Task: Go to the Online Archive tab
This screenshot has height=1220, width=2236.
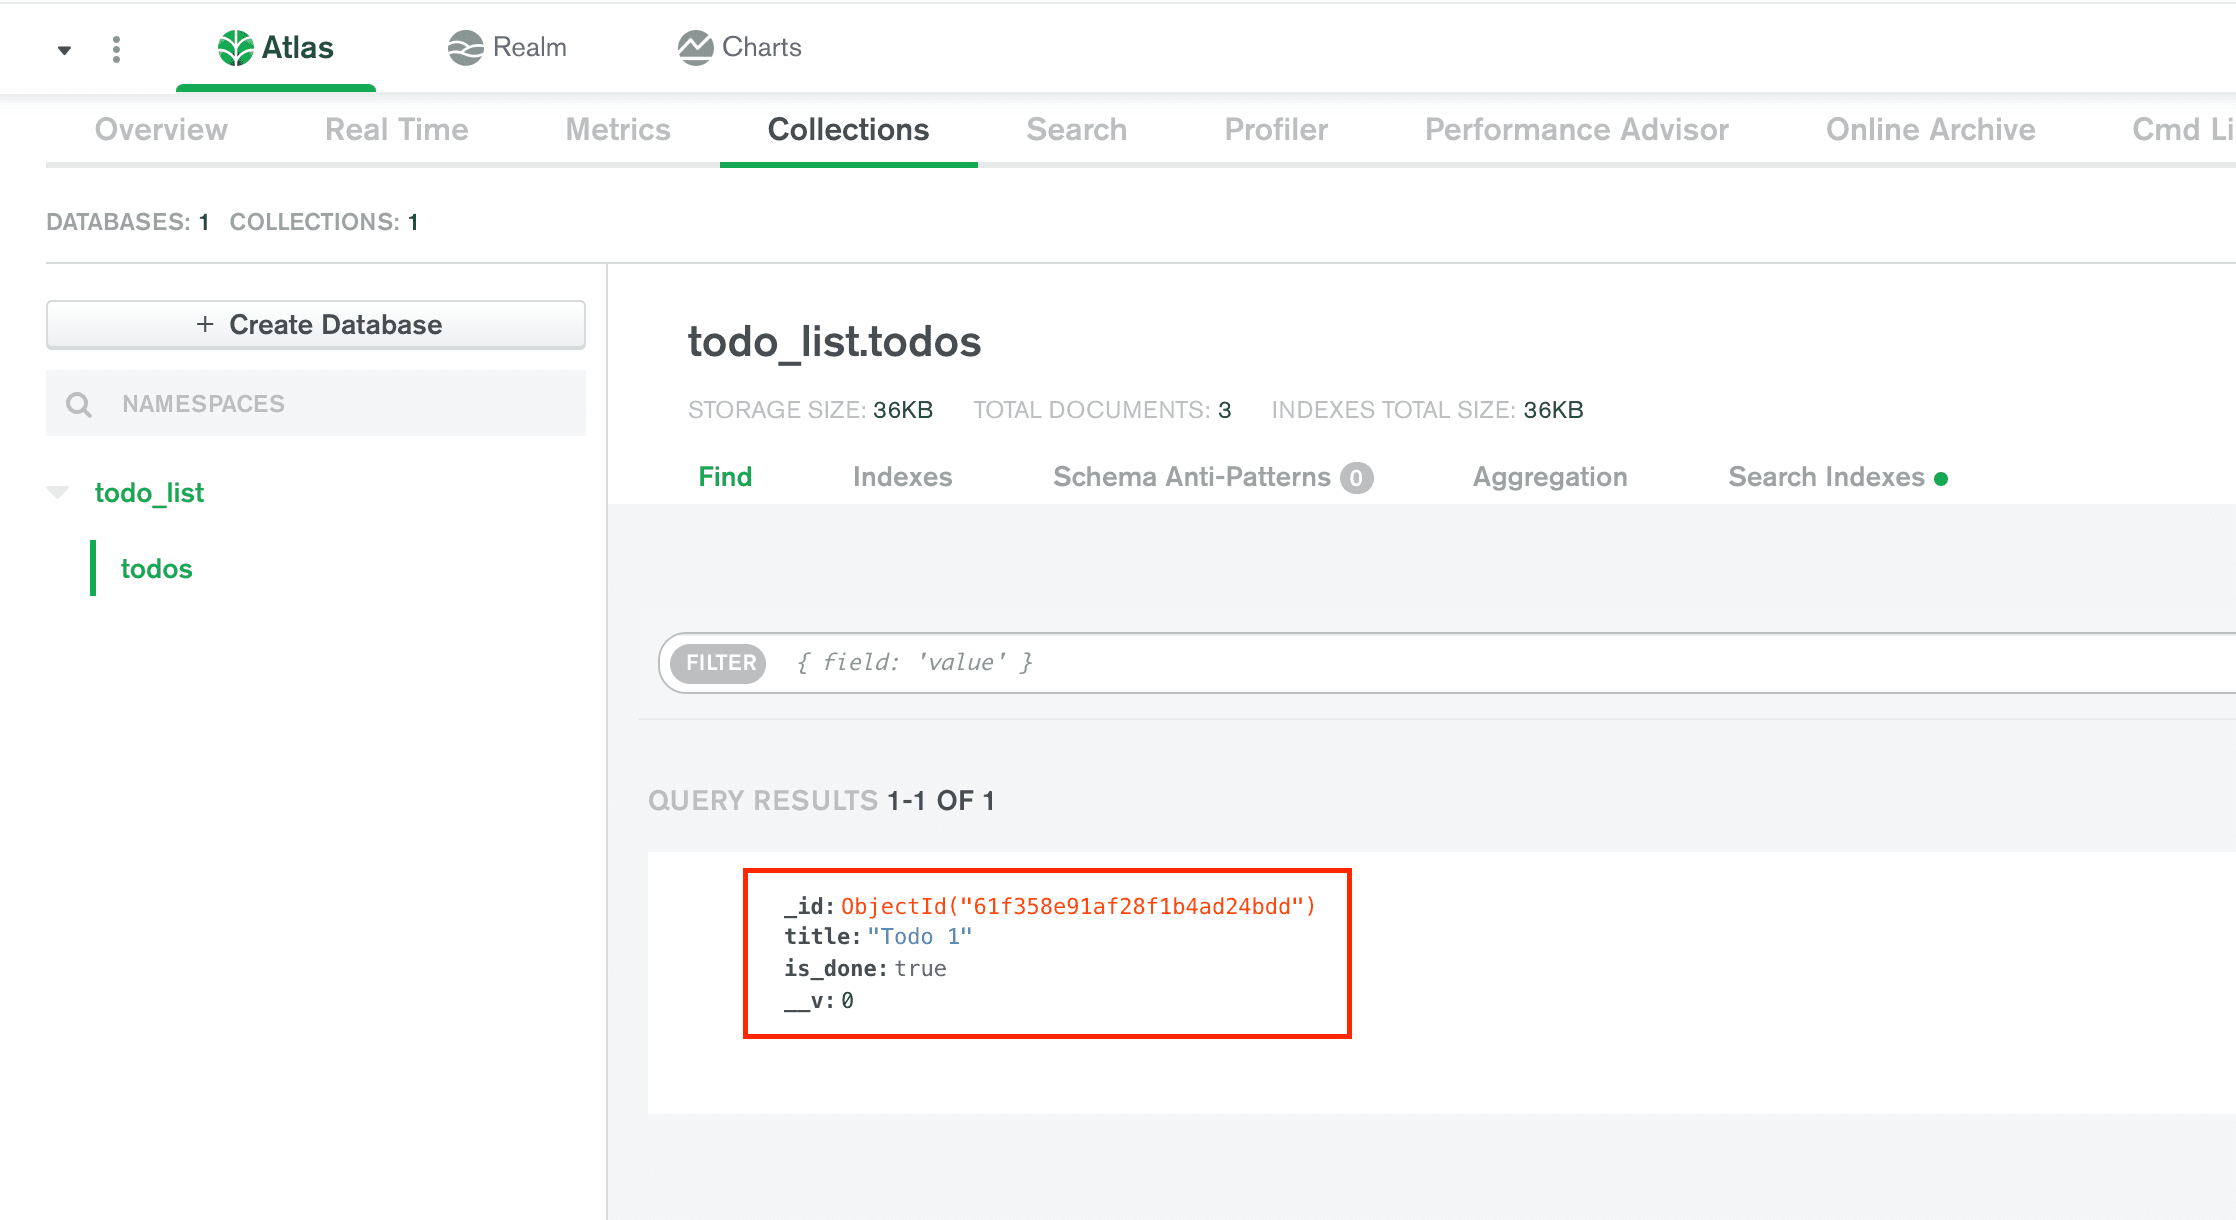Action: point(1931,129)
